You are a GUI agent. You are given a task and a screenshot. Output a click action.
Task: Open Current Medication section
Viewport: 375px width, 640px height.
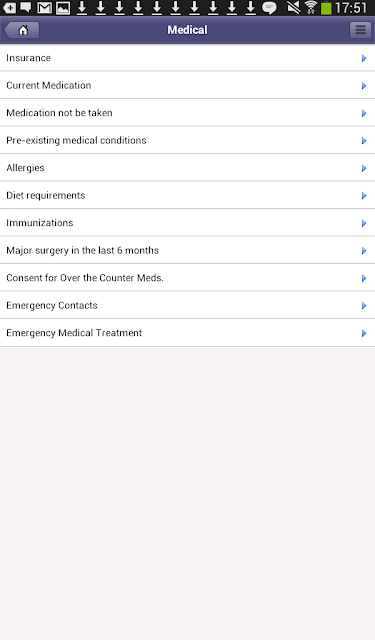point(187,85)
